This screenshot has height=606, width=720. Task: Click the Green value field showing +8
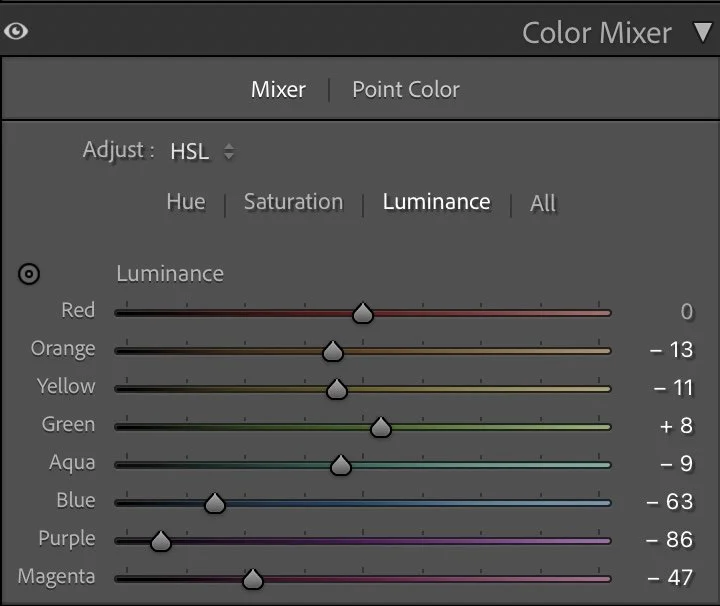pos(676,426)
